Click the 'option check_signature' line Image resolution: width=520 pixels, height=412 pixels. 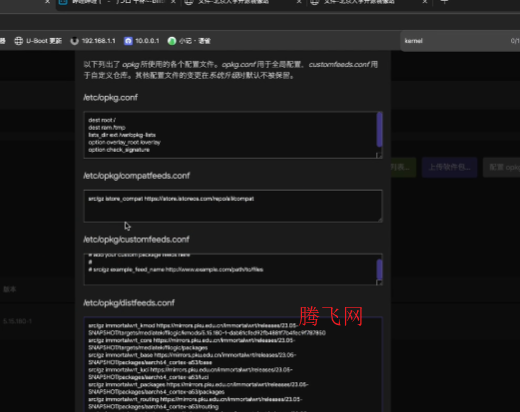(x=119, y=150)
